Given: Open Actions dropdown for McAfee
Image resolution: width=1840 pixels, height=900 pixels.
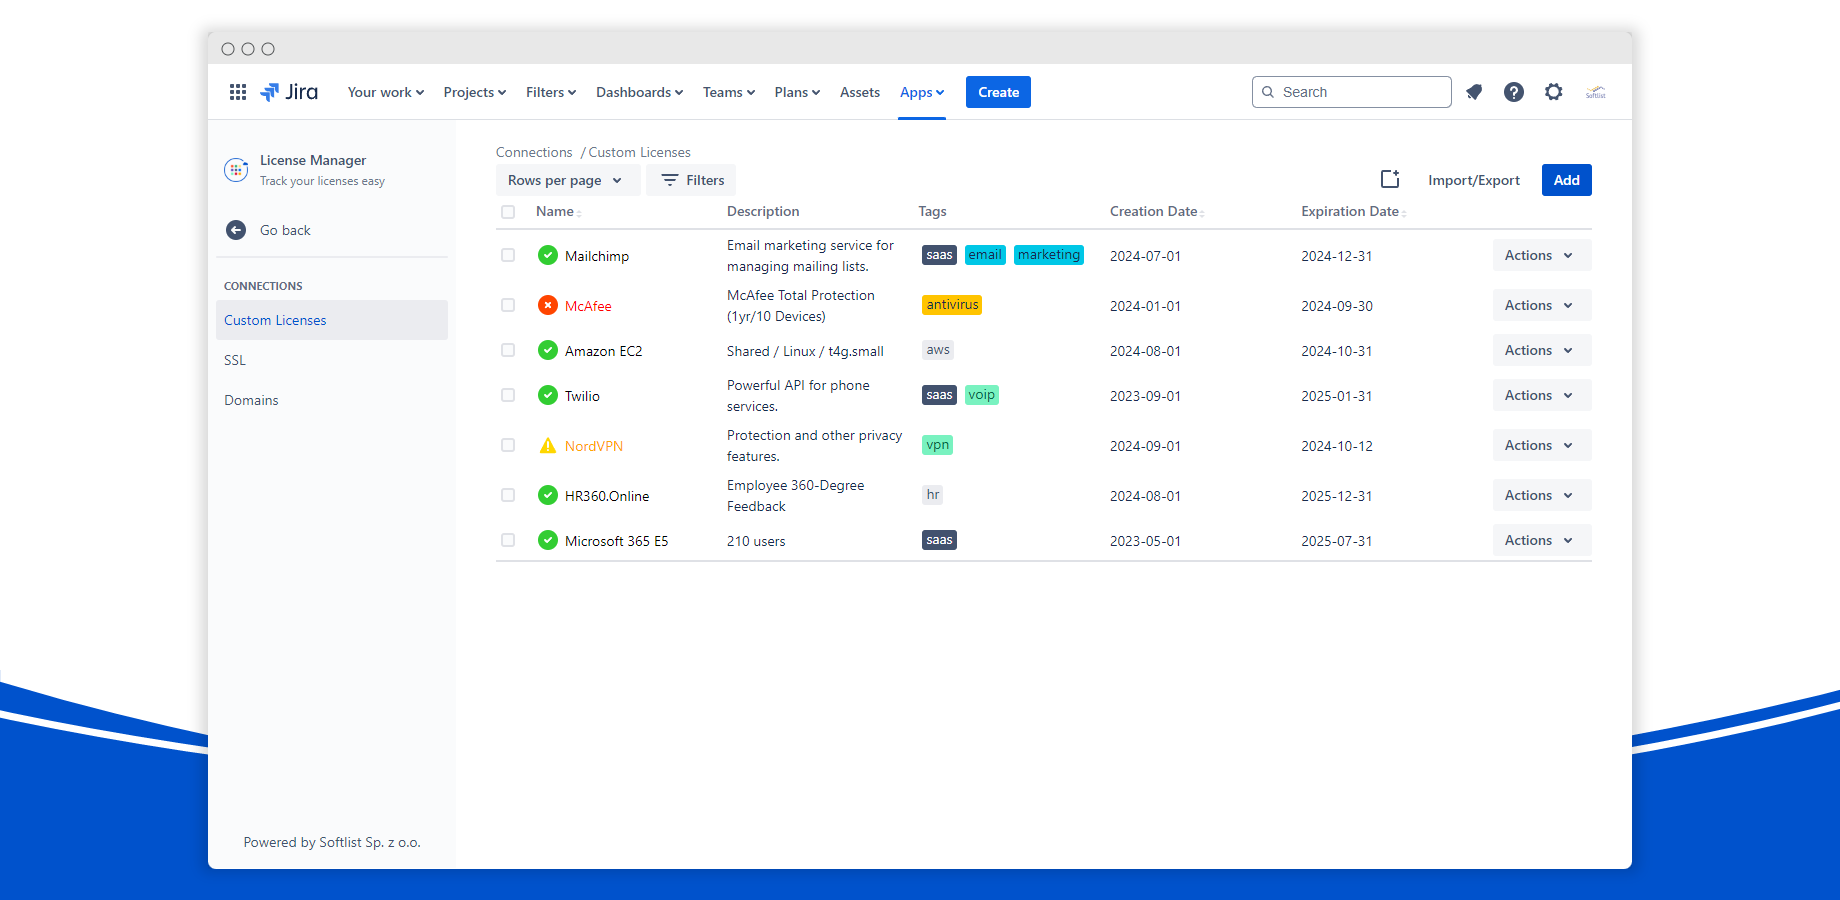Looking at the screenshot, I should [1541, 305].
